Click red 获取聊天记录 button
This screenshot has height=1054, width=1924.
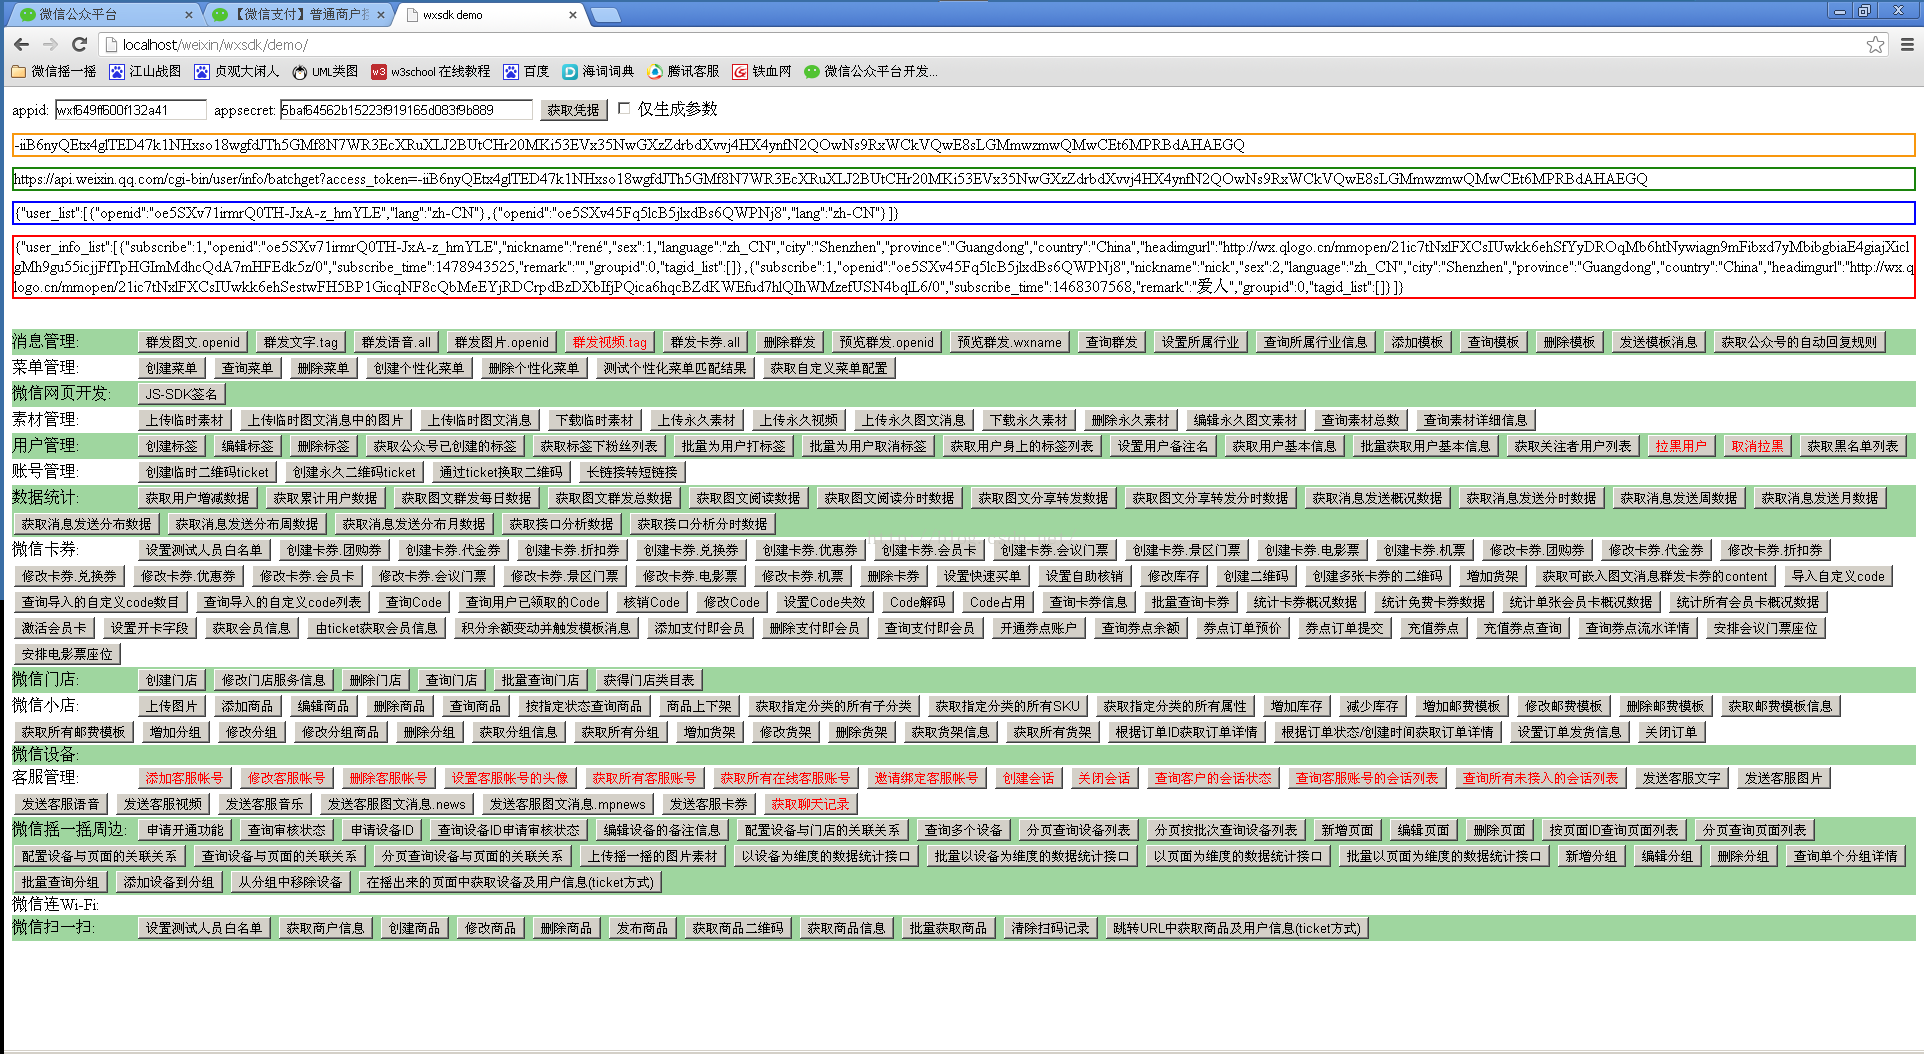(810, 804)
